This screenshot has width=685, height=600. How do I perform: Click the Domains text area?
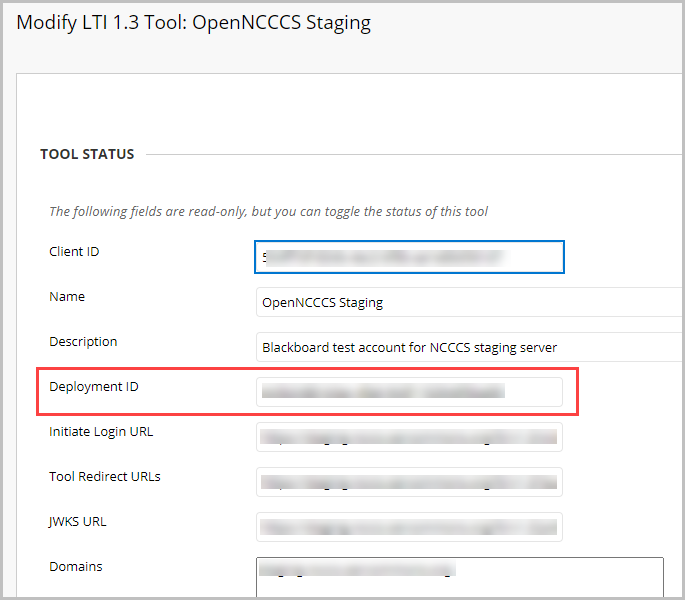[x=460, y=577]
